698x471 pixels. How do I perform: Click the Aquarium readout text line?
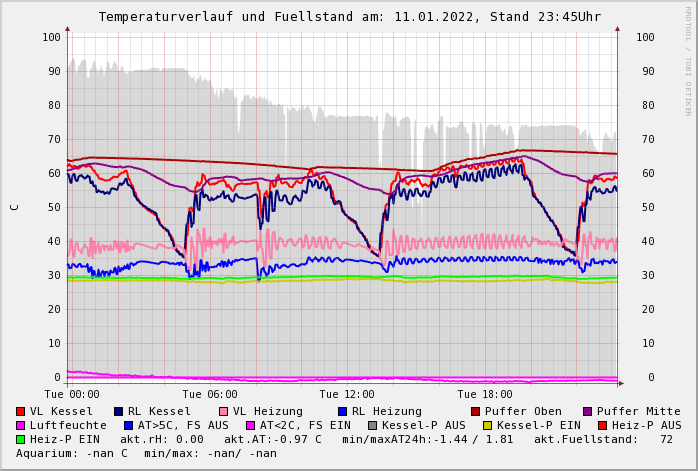pyautogui.click(x=146, y=453)
